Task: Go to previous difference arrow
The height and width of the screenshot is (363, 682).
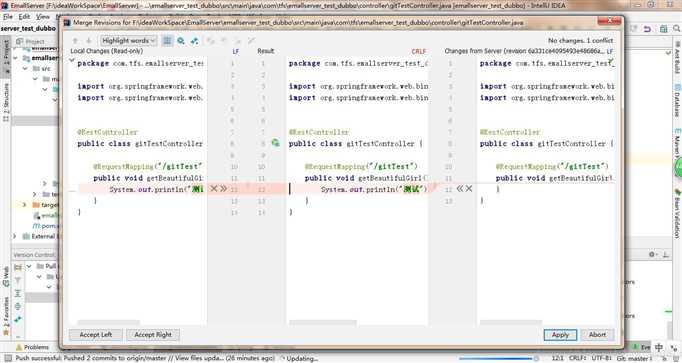Action: 75,41
